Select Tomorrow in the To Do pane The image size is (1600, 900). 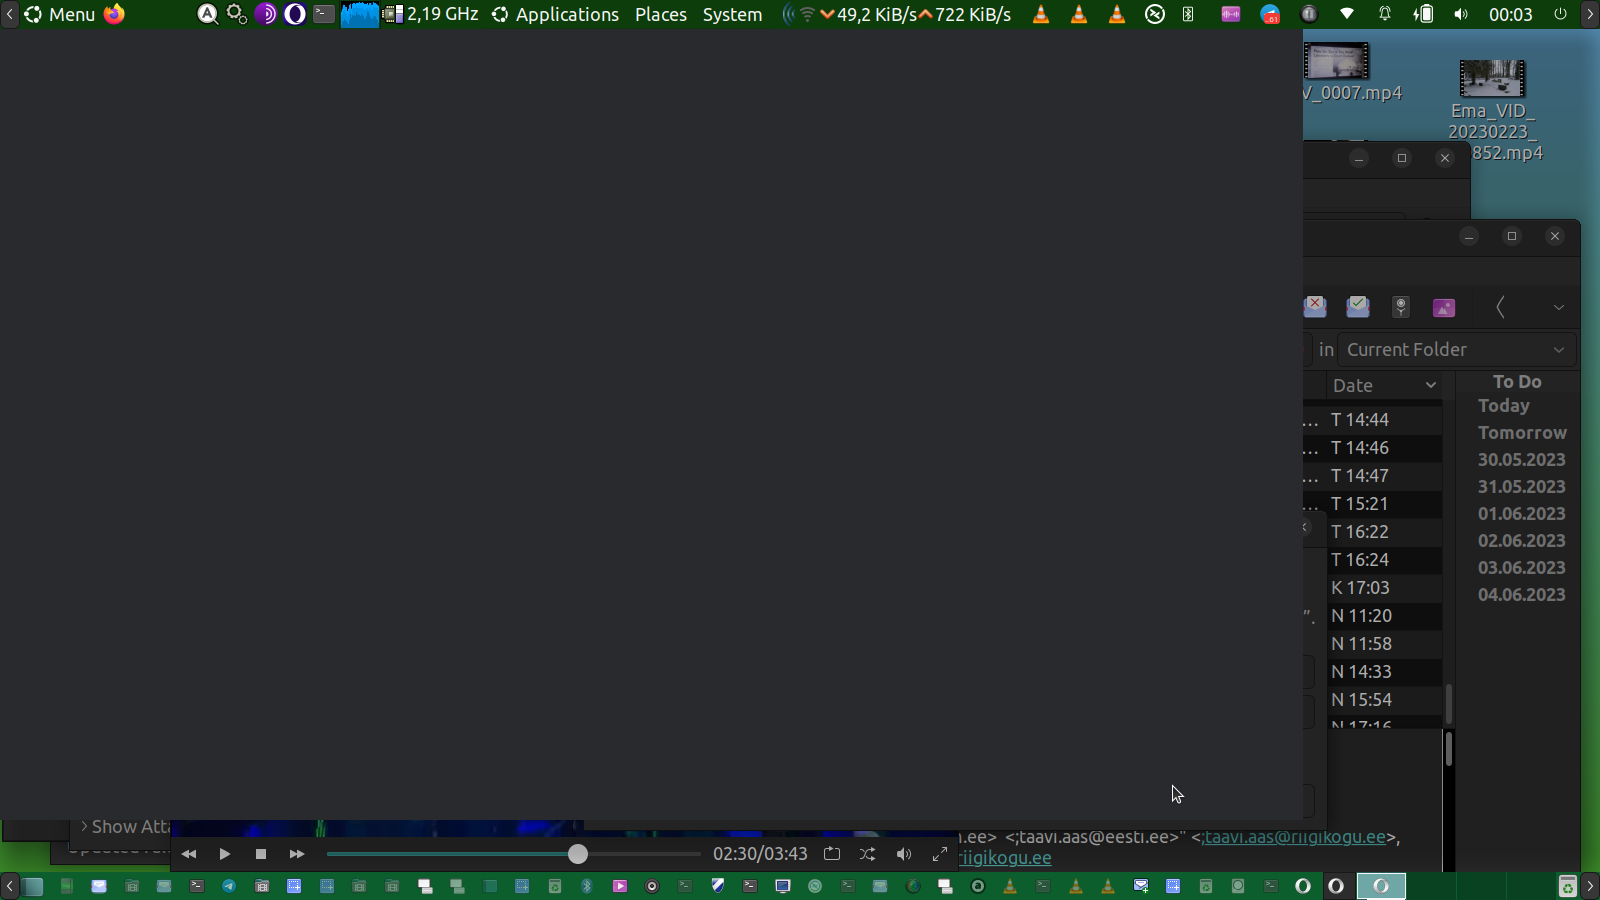[1522, 433]
